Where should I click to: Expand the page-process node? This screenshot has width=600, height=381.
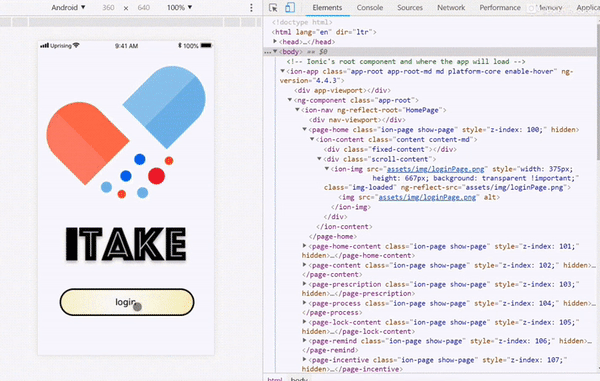pyautogui.click(x=305, y=303)
